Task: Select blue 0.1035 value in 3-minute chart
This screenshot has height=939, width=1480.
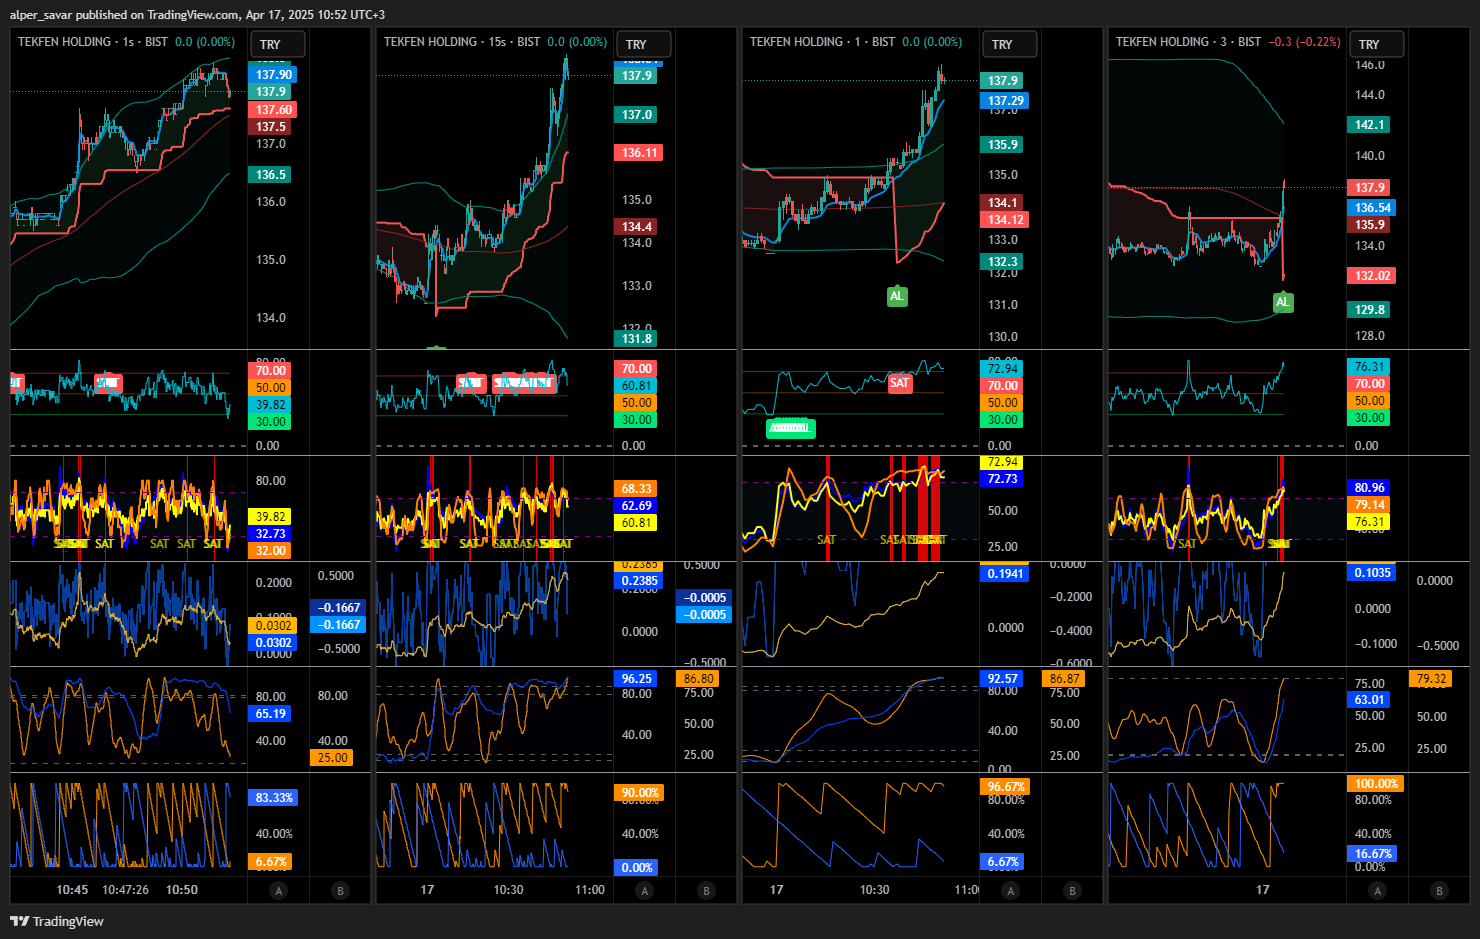Action: (1372, 573)
